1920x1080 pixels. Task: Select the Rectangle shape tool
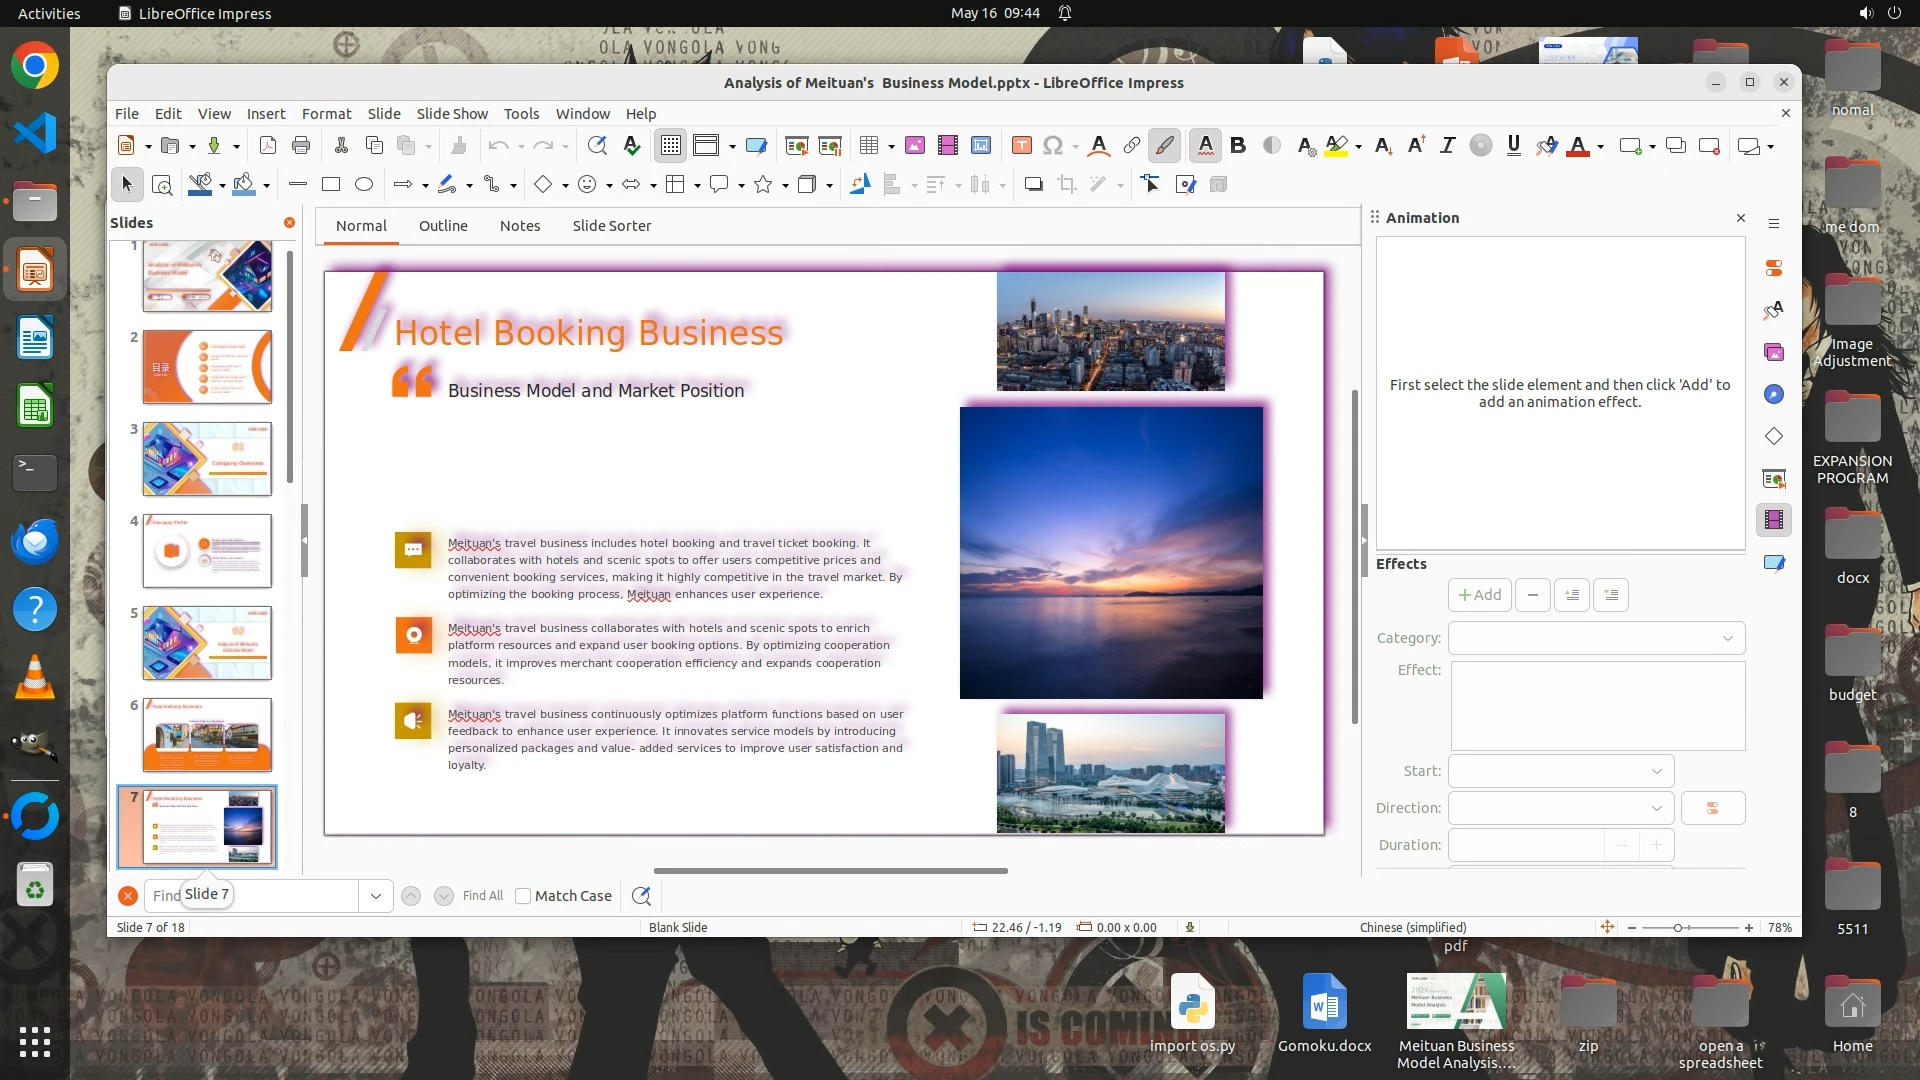(331, 185)
